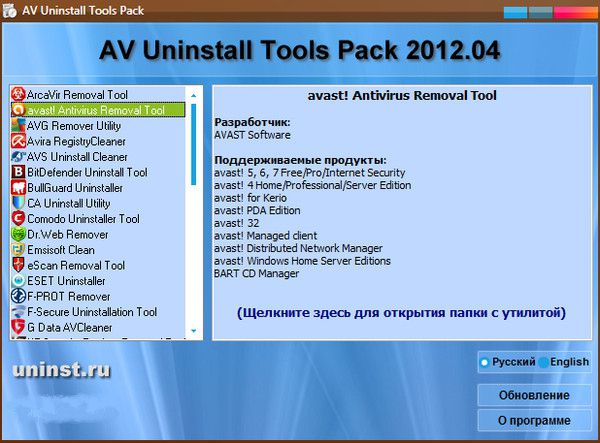Select Comodo Uninstaller Tool entry
Viewport: 600px width, 443px height.
pyautogui.click(x=98, y=219)
